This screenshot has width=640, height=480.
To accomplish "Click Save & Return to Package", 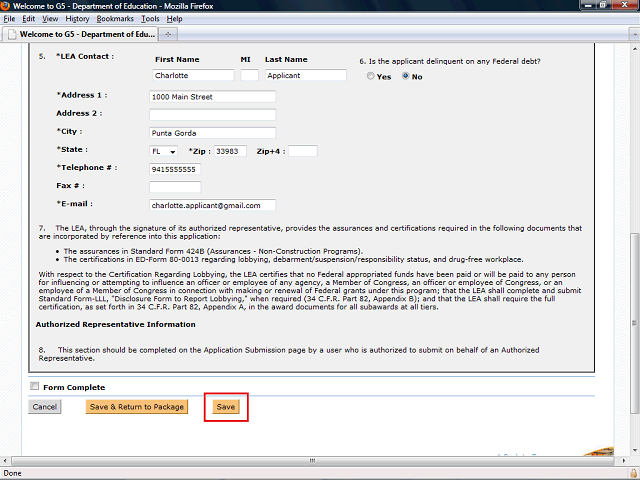I will [137, 407].
